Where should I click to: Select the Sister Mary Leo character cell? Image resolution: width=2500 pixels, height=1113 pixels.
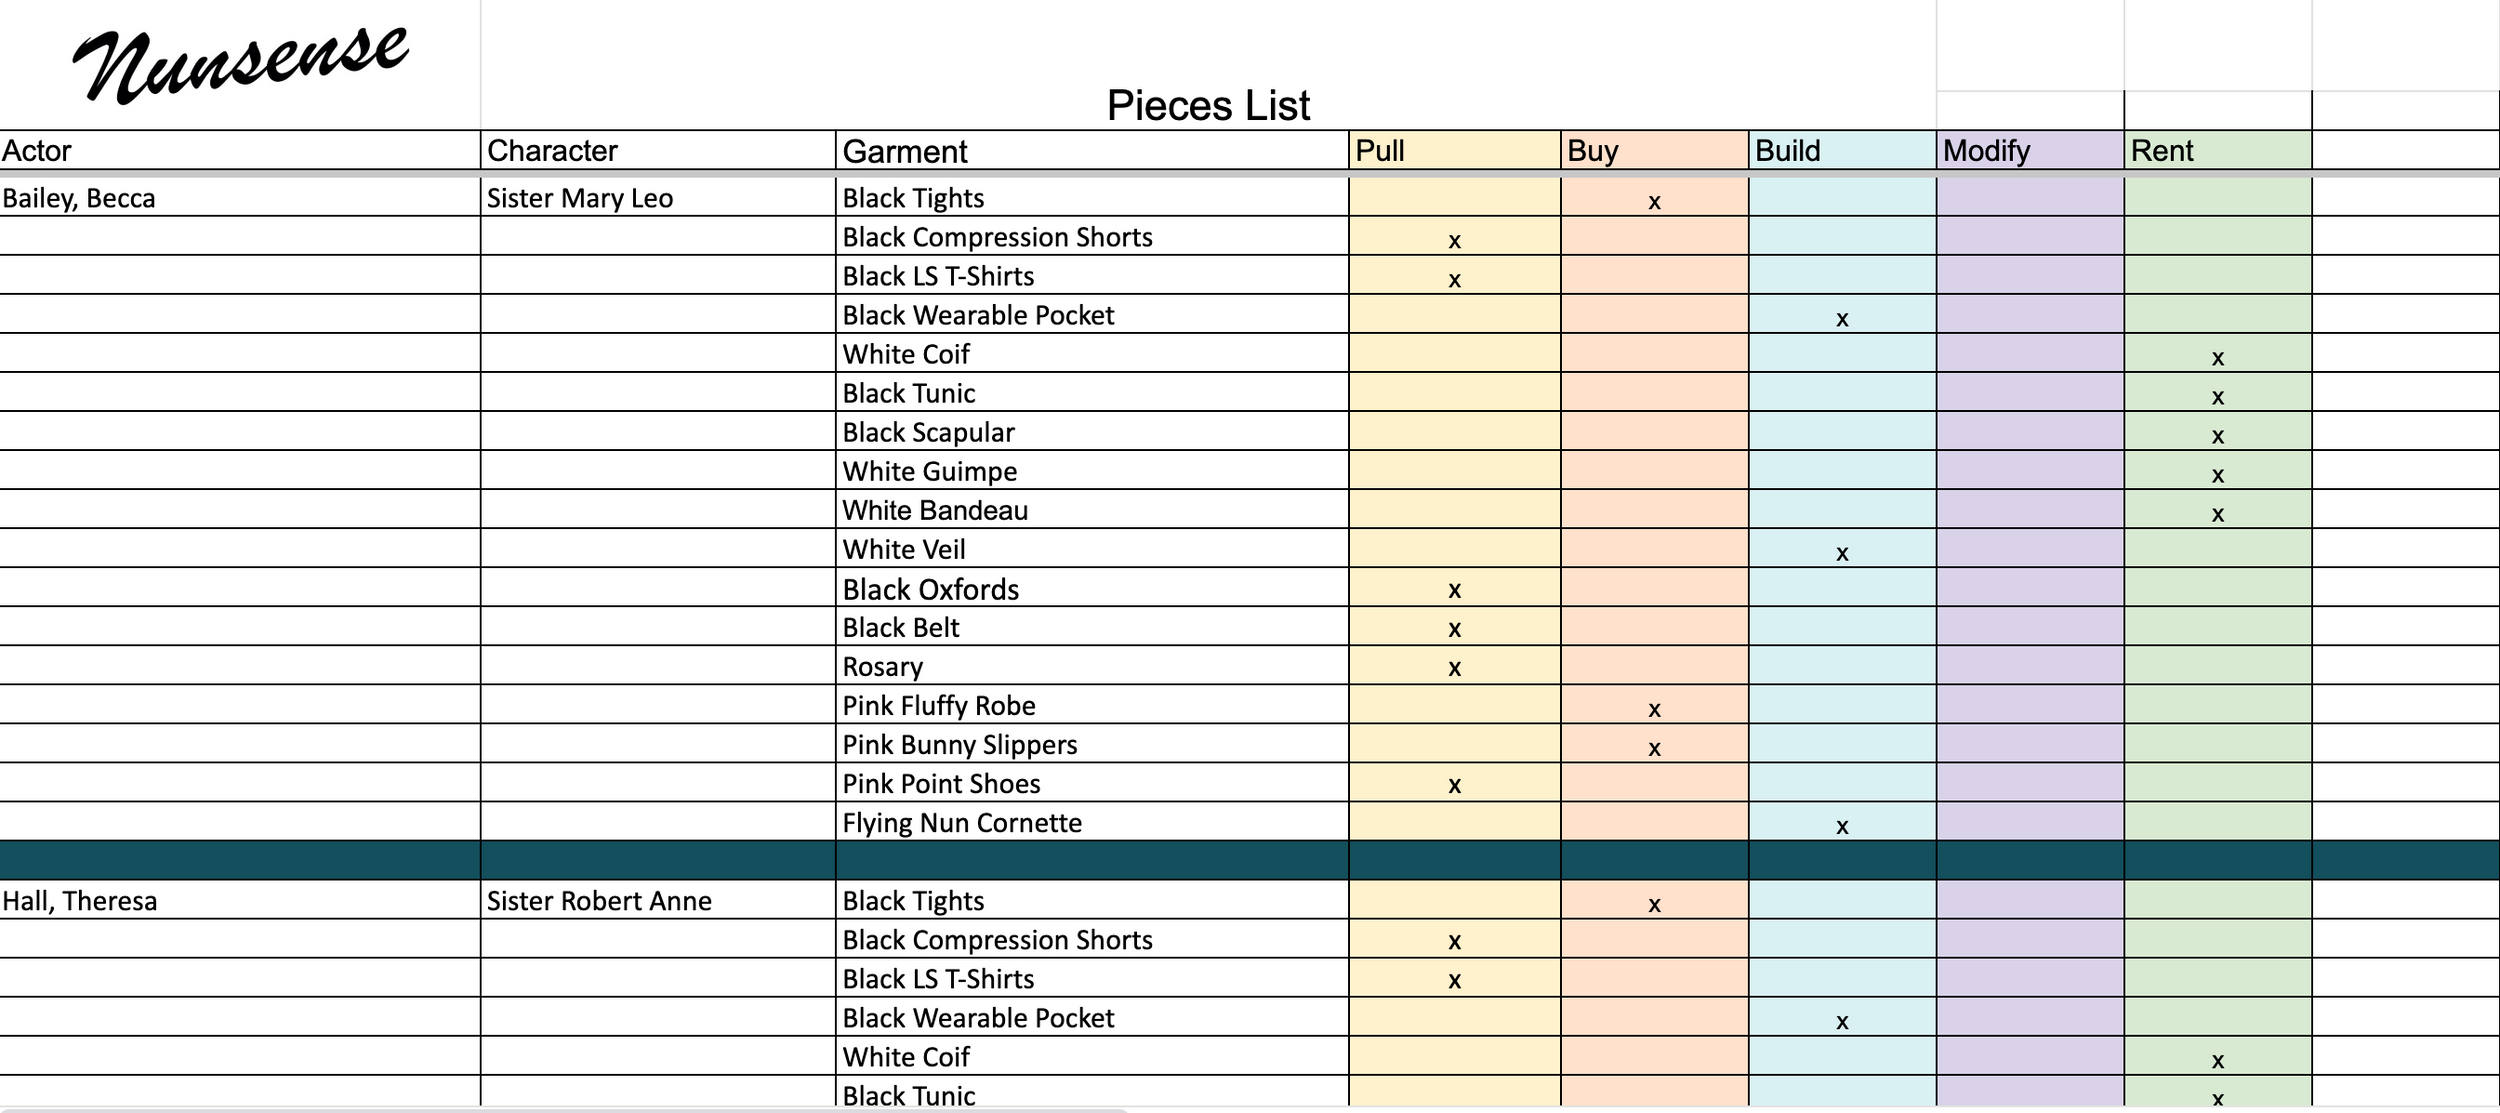(658, 197)
